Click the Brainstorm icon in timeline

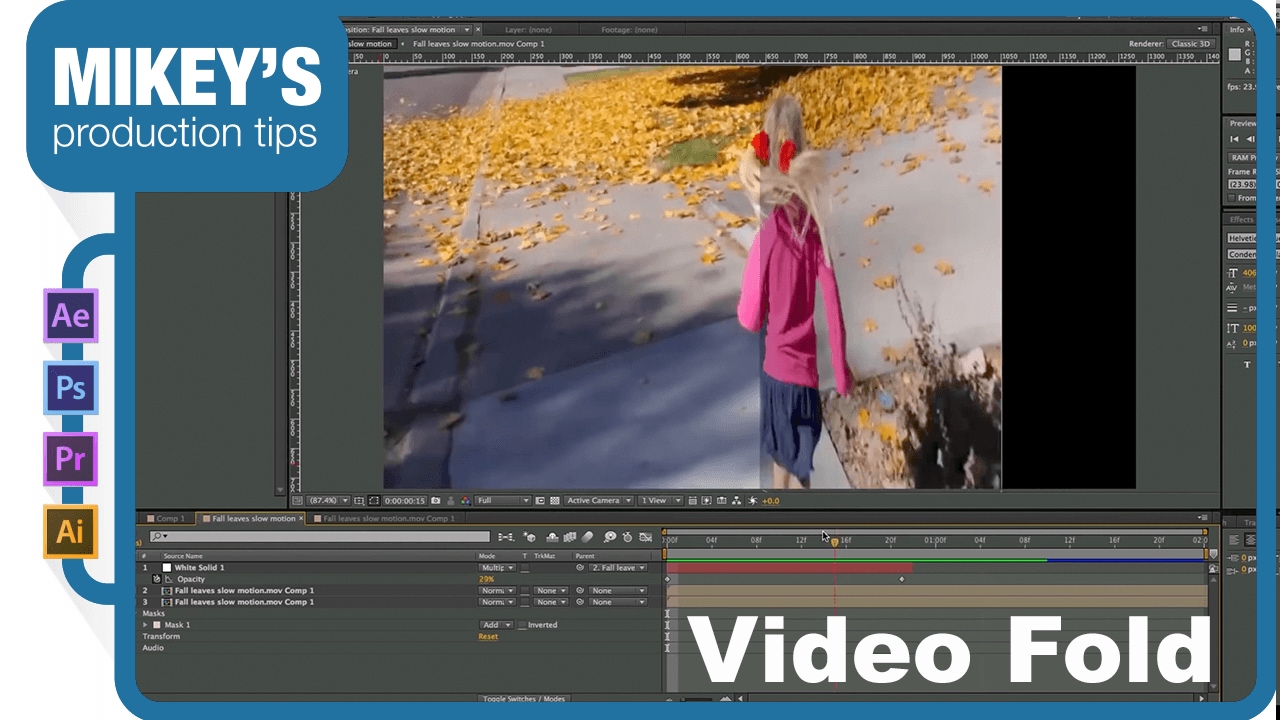[610, 537]
